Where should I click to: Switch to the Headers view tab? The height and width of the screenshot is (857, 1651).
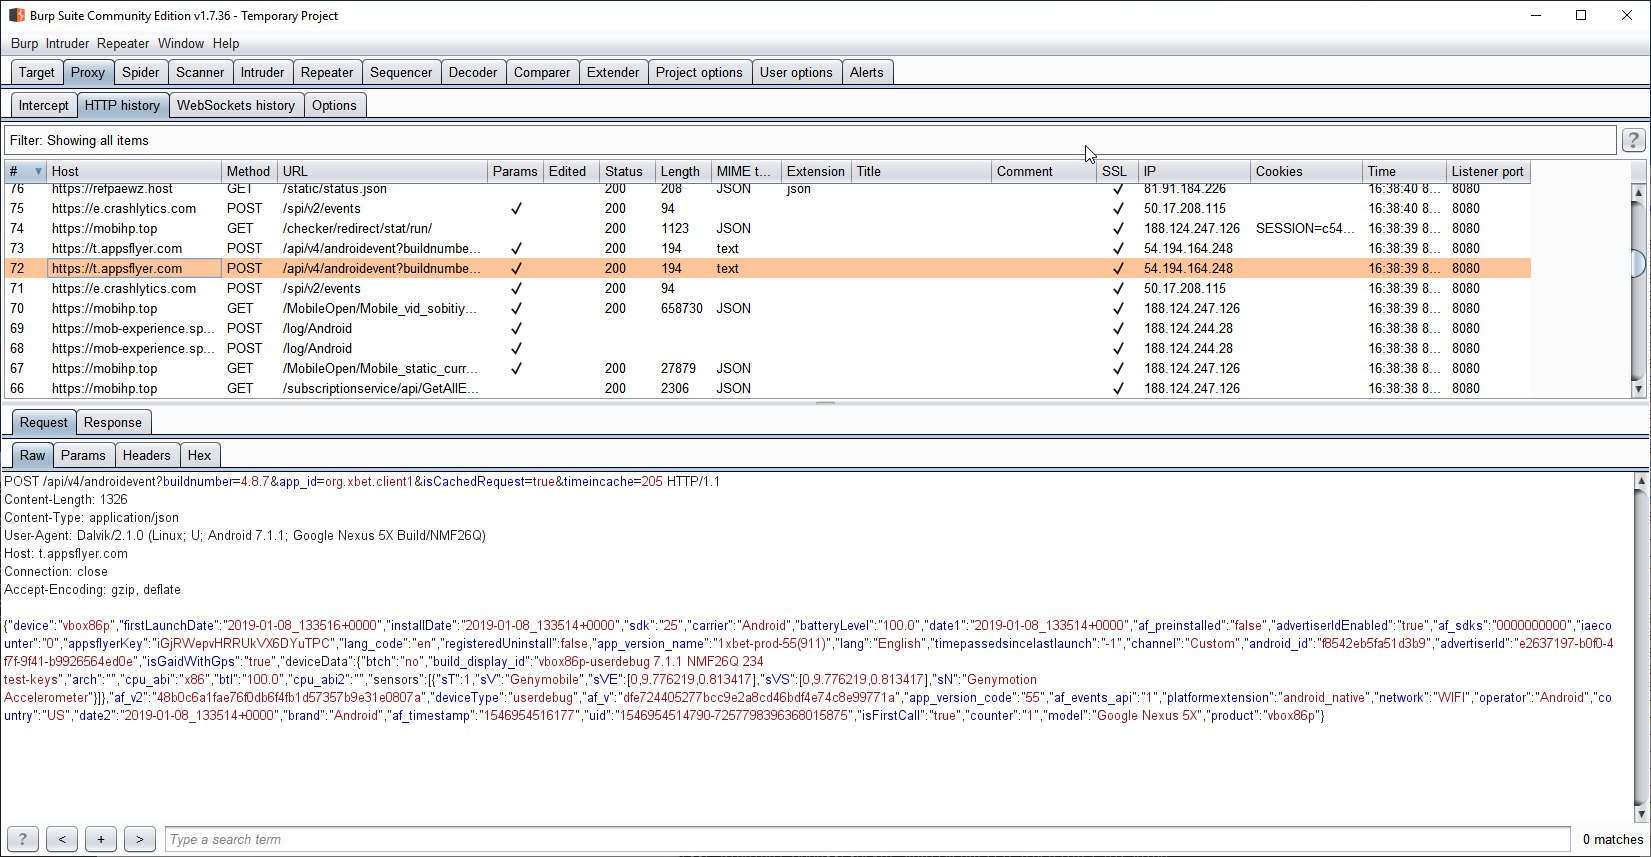click(147, 455)
